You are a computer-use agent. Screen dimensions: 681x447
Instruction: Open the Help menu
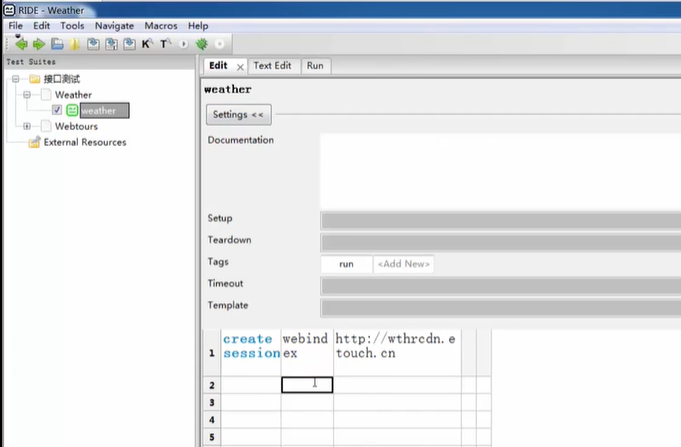(x=198, y=26)
